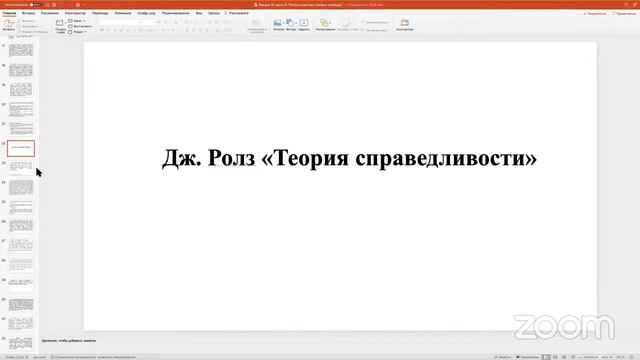Select the highlighted slide 22 thumbnail
Image resolution: width=640 pixels, height=360 pixels.
pos(21,148)
